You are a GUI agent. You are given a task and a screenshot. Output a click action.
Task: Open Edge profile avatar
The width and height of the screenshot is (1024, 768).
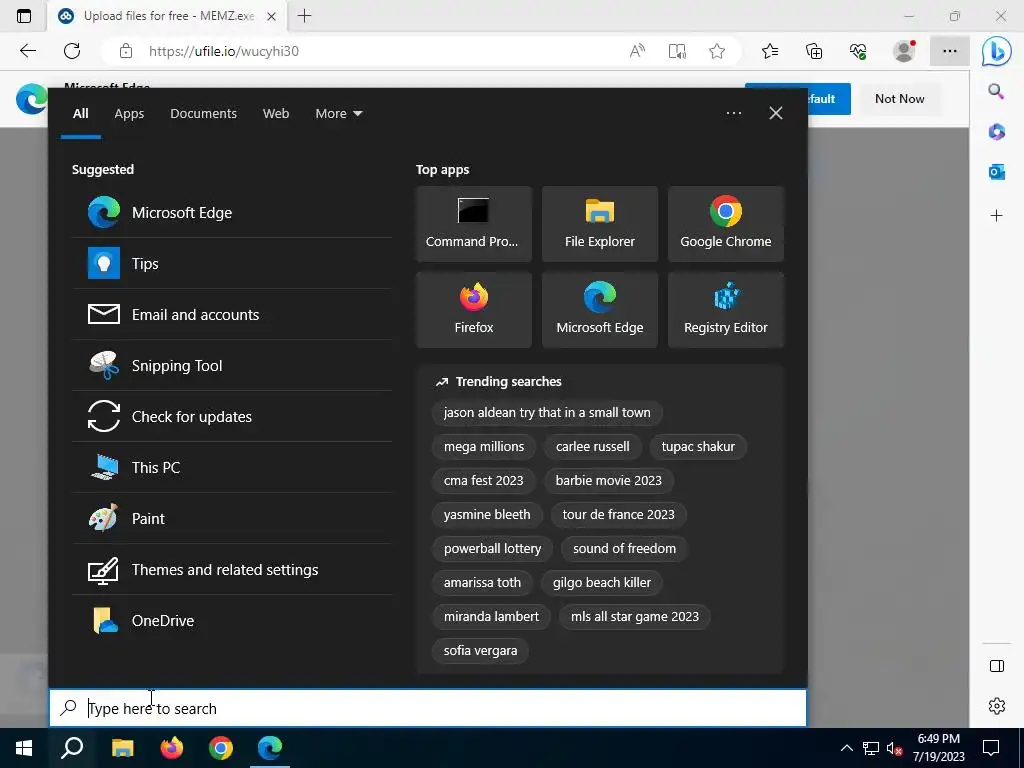point(904,51)
